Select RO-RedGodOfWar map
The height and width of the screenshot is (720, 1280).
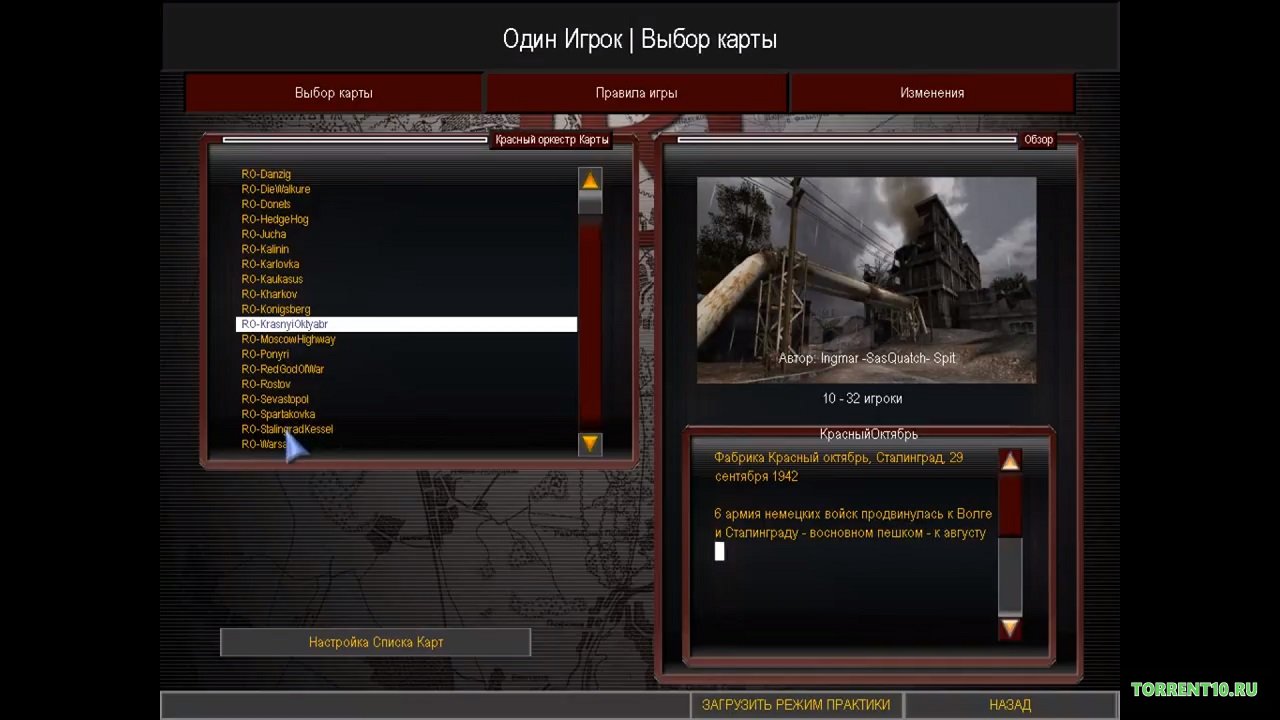pyautogui.click(x=282, y=369)
